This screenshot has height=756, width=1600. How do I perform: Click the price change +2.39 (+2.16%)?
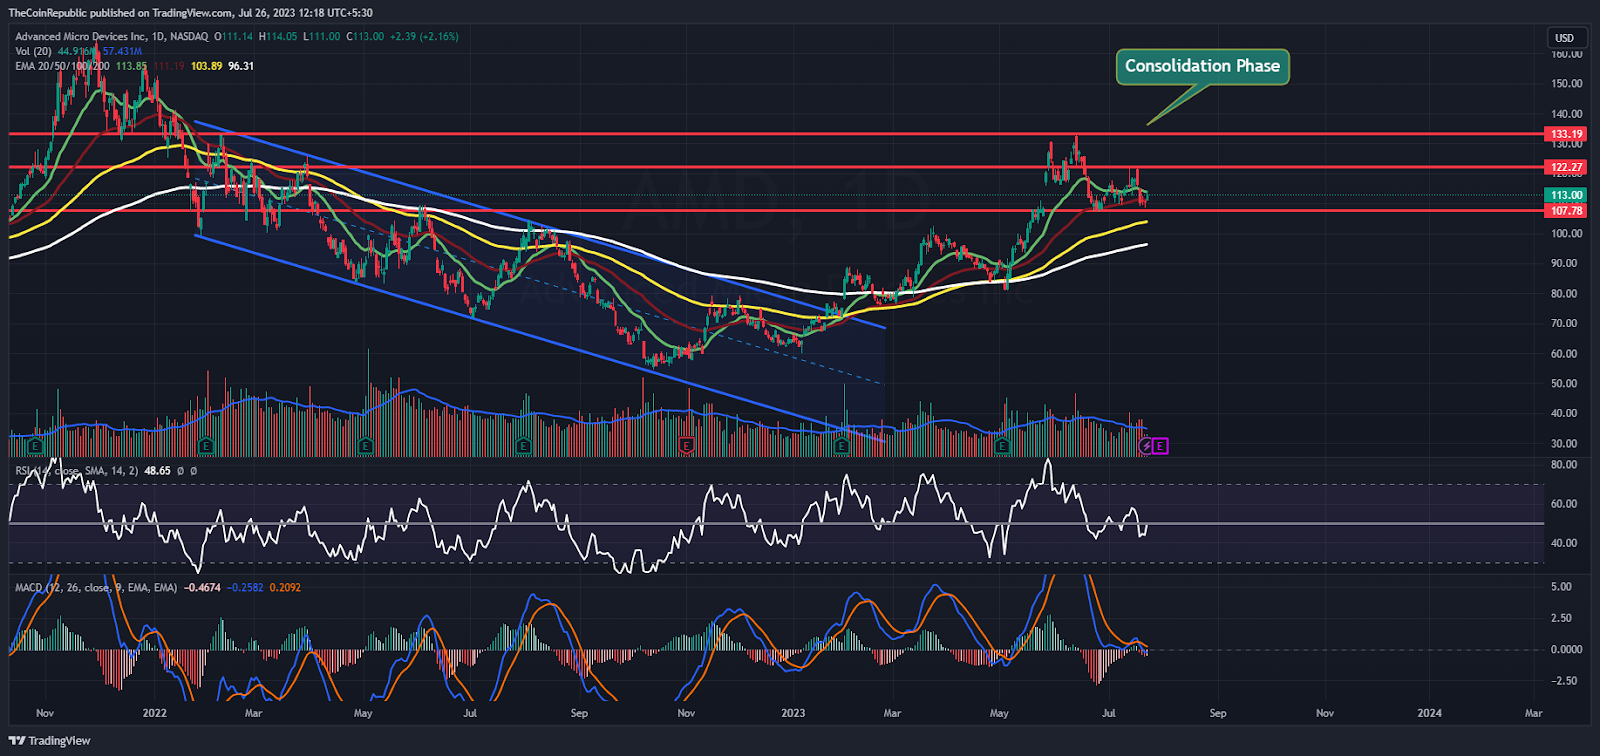pyautogui.click(x=424, y=36)
